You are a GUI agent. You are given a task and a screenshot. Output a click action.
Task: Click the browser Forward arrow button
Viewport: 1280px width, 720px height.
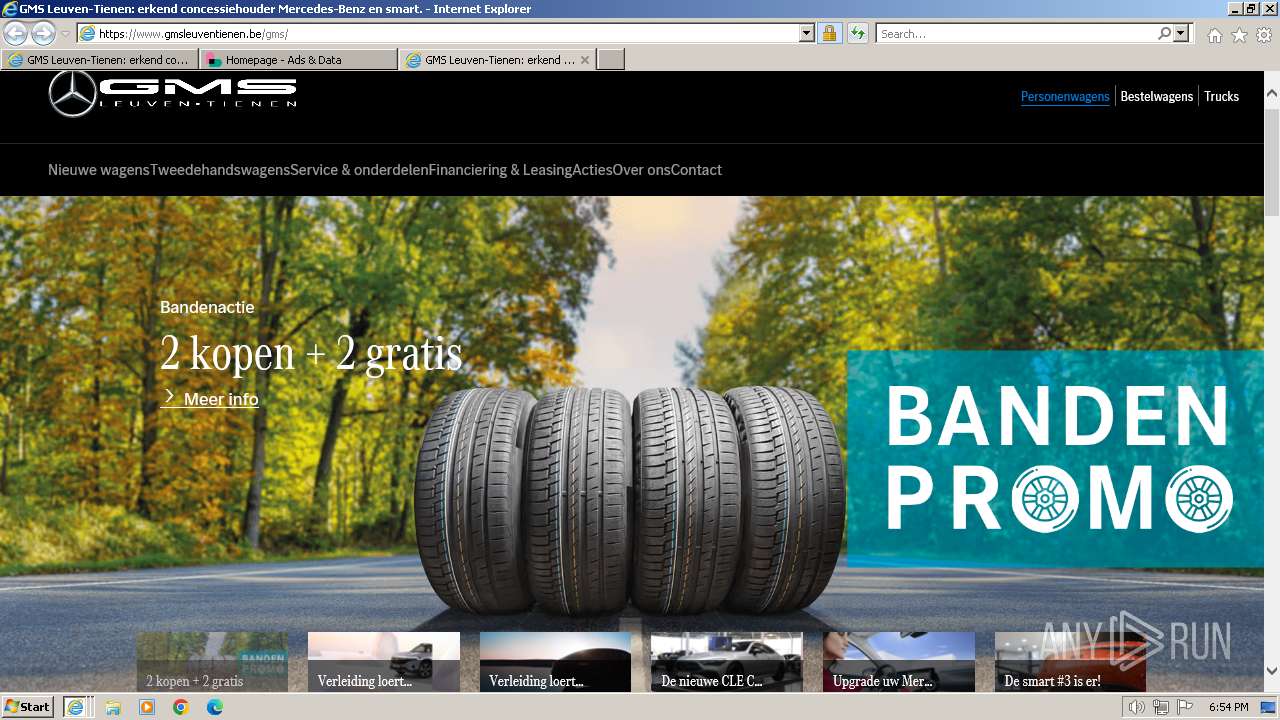[43, 34]
